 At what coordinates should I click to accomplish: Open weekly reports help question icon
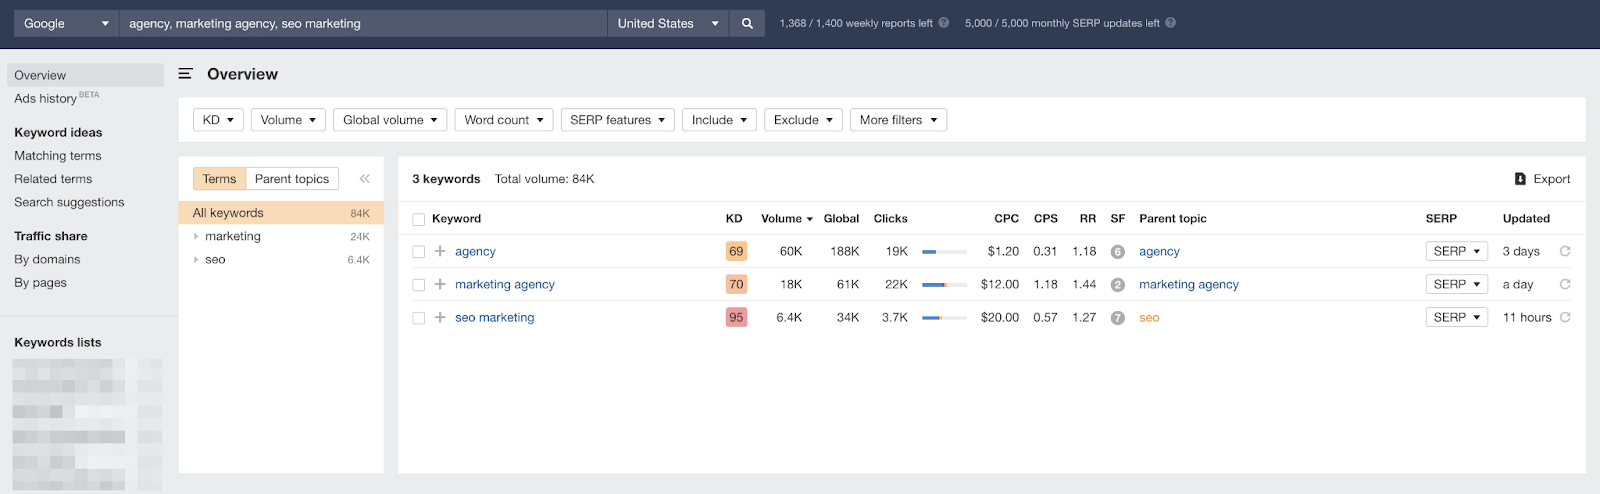point(943,23)
